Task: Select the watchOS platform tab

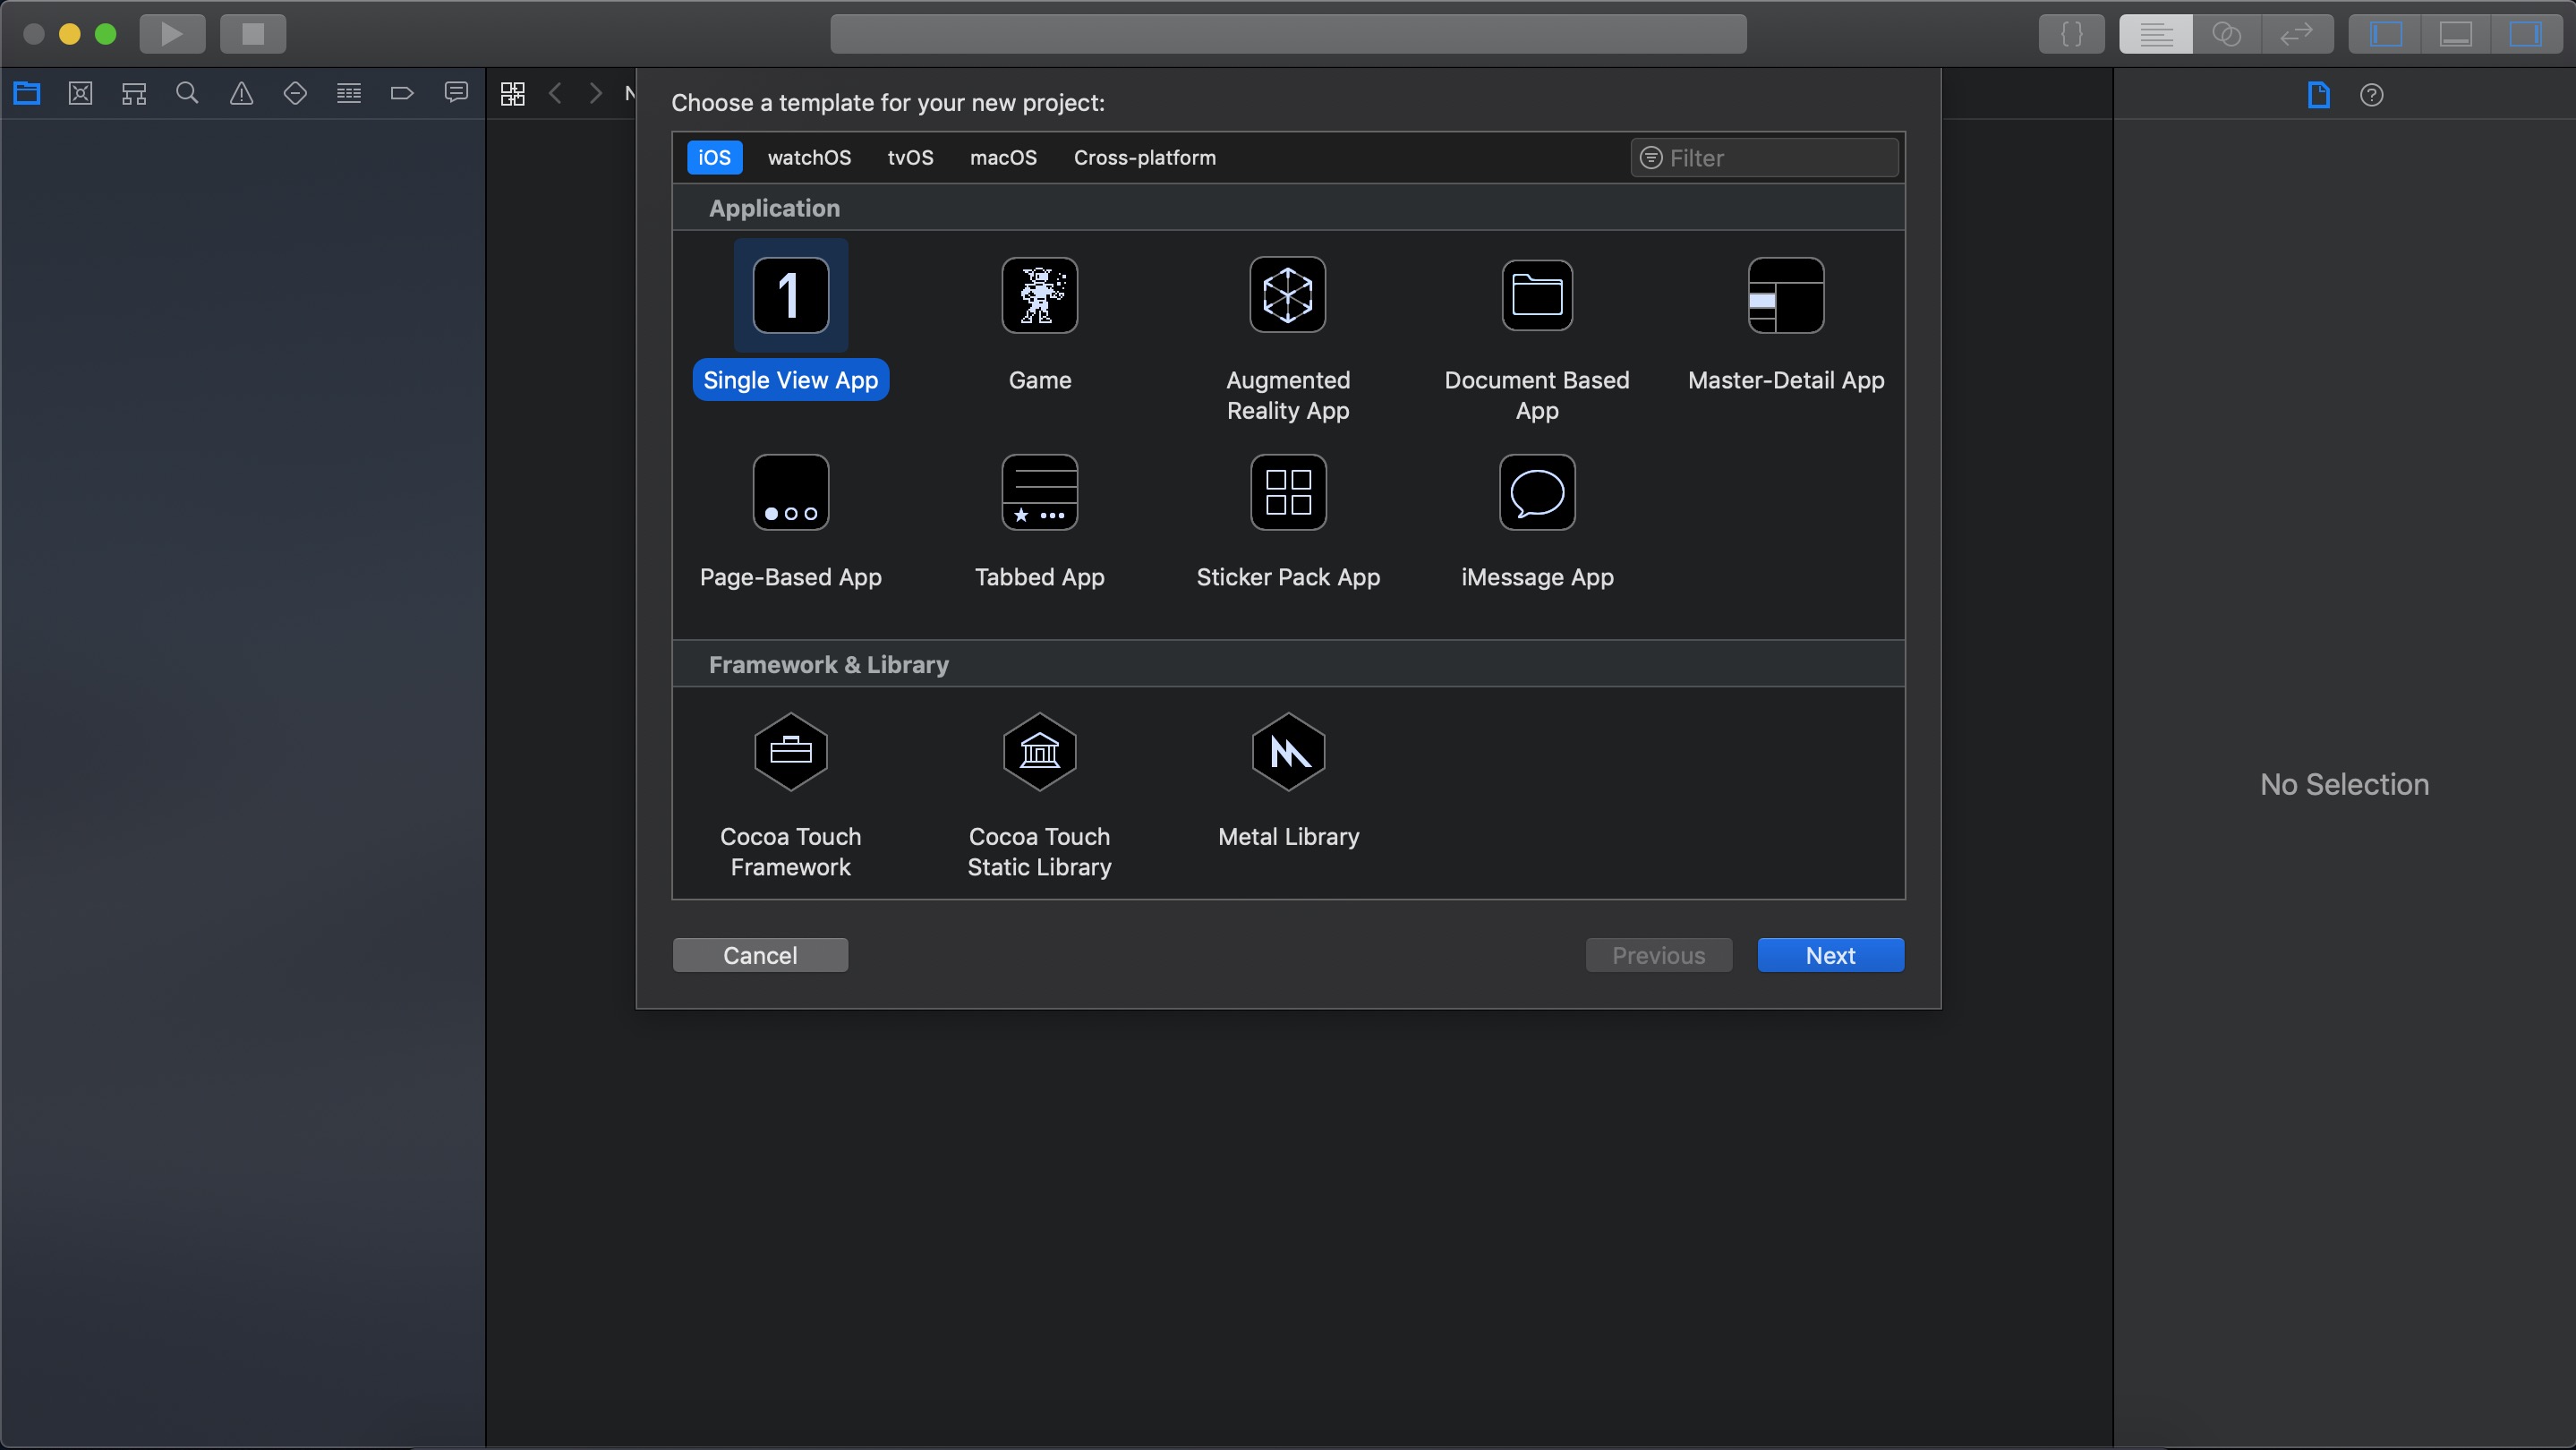Action: point(809,158)
